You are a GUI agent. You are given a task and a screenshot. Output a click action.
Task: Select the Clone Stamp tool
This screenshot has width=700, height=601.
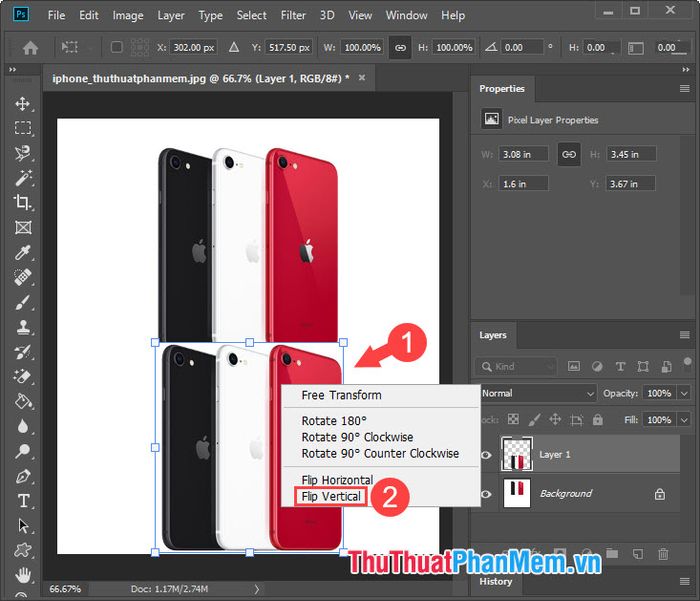(x=22, y=327)
